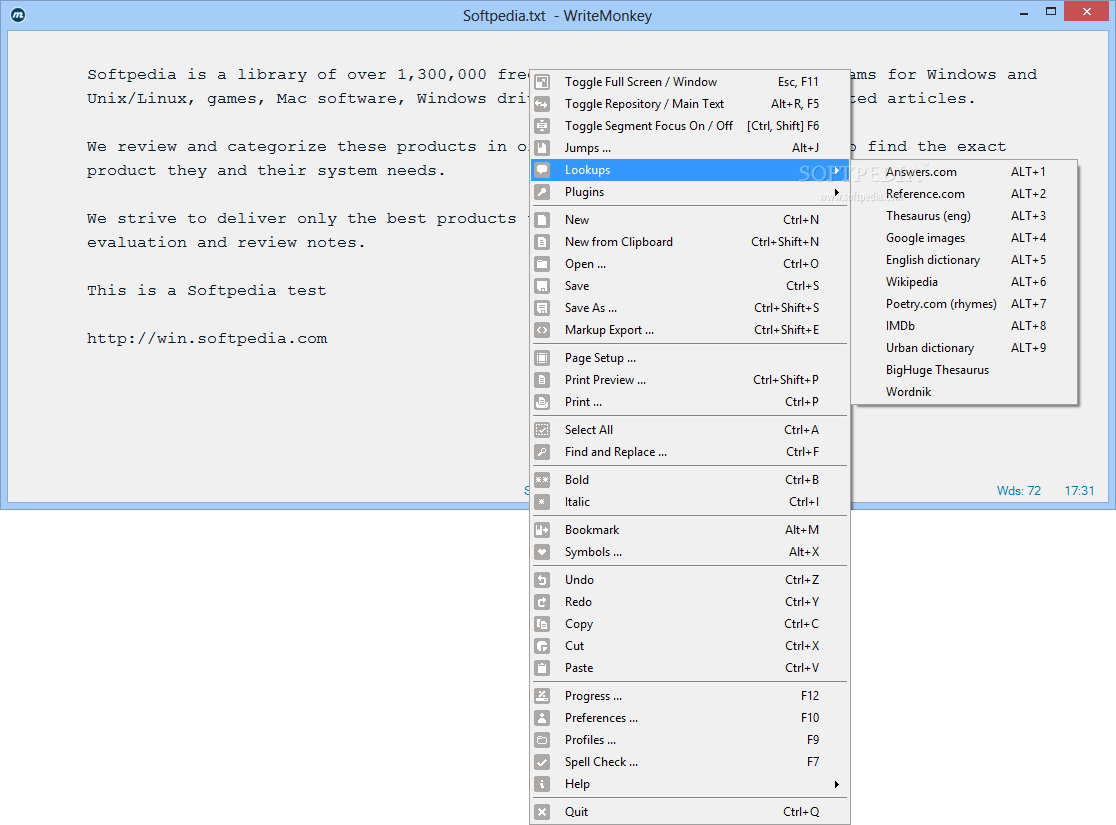This screenshot has height=825, width=1116.
Task: Click the Save As icon
Action: tap(542, 308)
